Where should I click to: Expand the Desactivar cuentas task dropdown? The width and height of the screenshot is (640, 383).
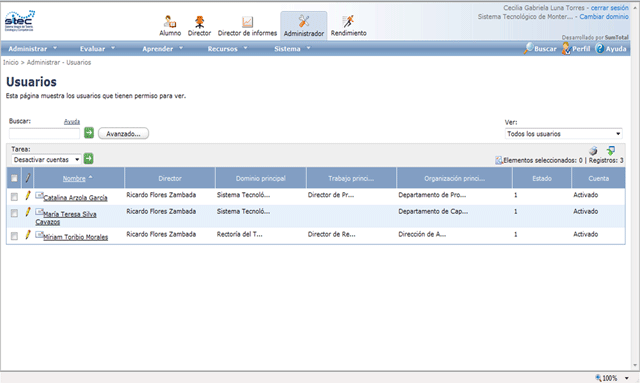pos(46,159)
